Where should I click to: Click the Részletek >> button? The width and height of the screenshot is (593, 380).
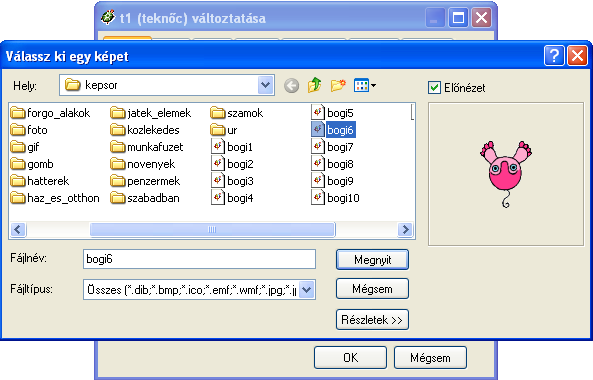[x=372, y=320]
